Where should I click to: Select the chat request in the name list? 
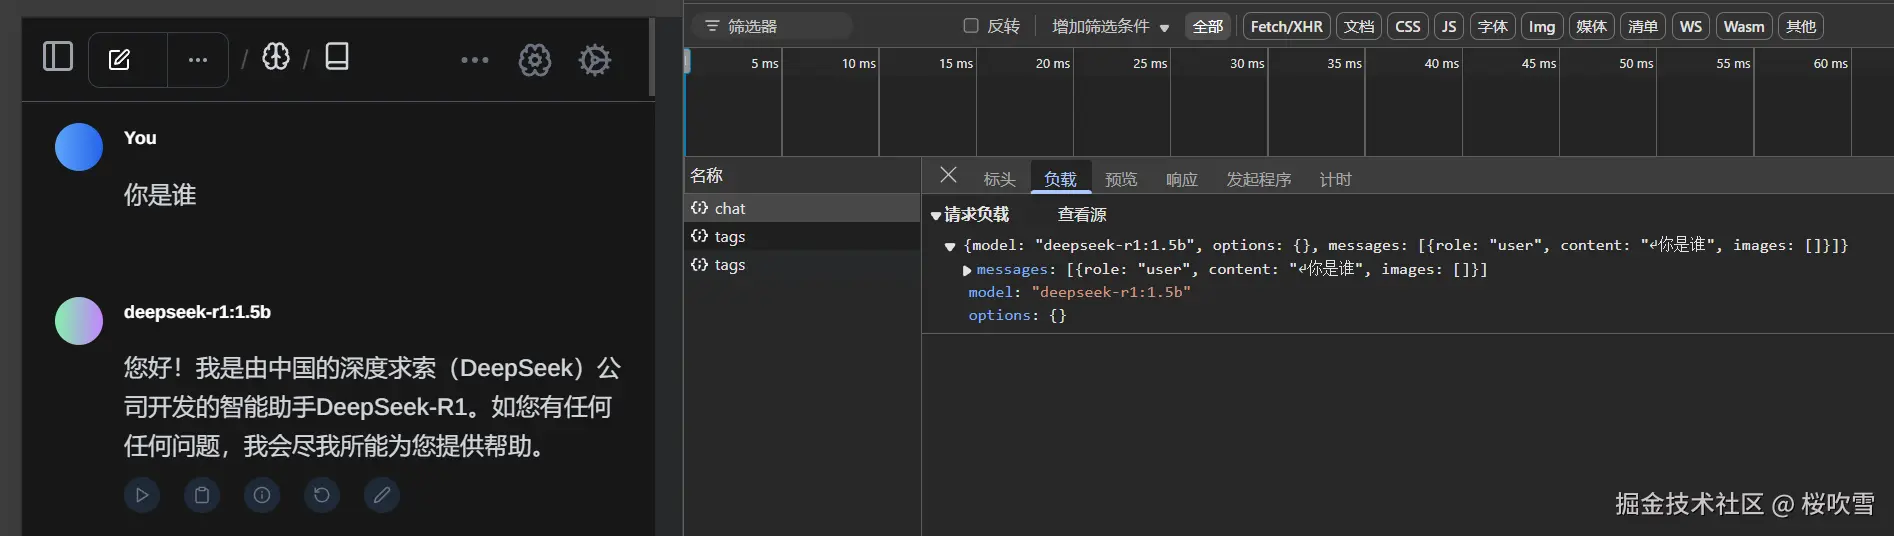coord(730,208)
